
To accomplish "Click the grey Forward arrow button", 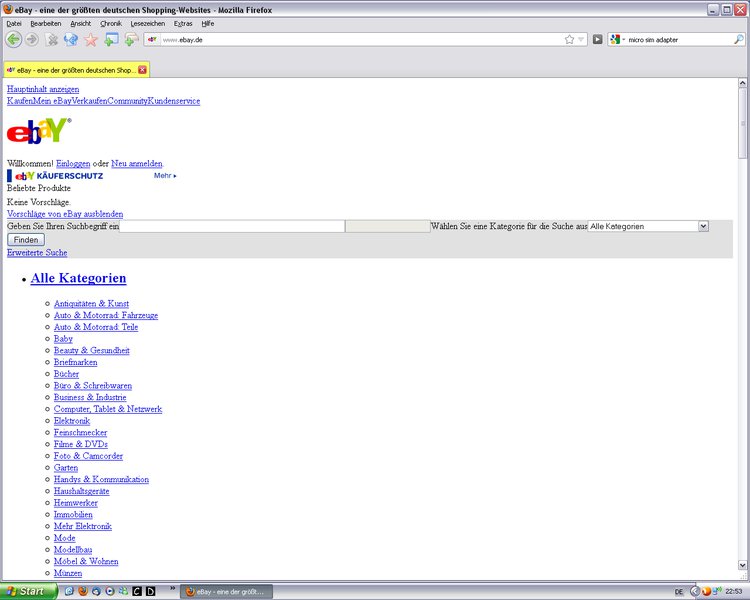I will pos(32,40).
